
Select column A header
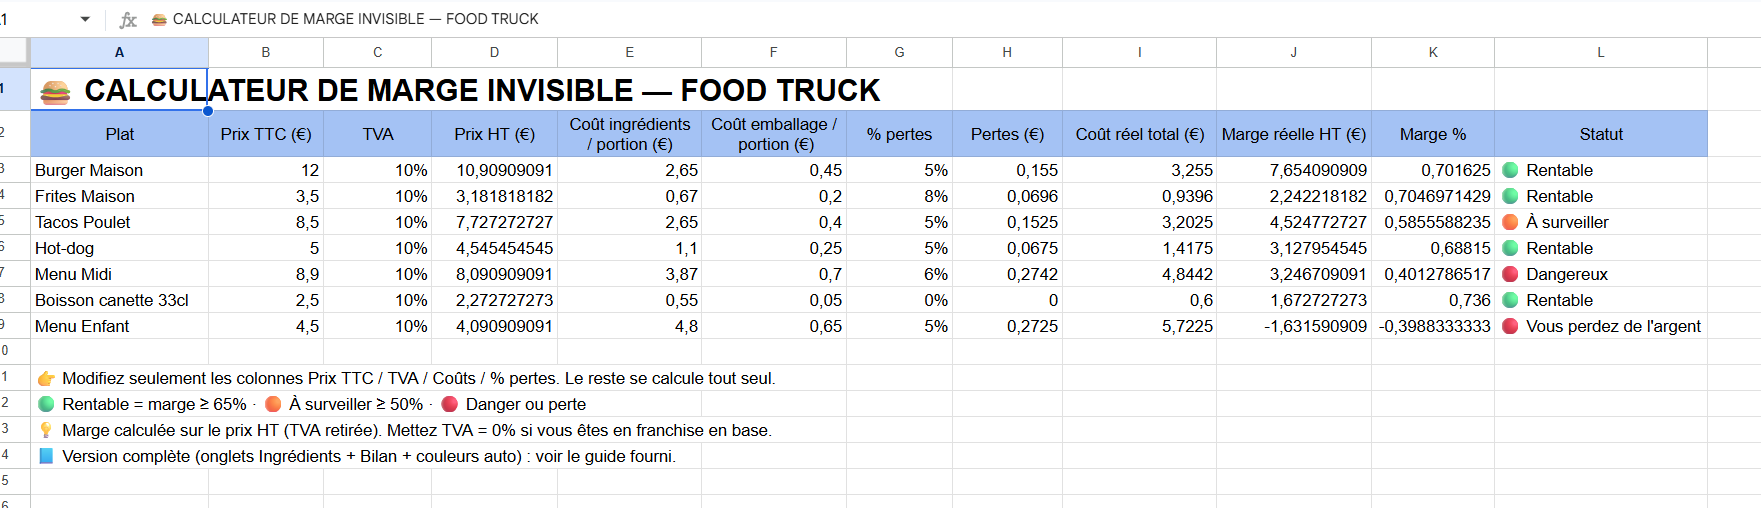119,52
